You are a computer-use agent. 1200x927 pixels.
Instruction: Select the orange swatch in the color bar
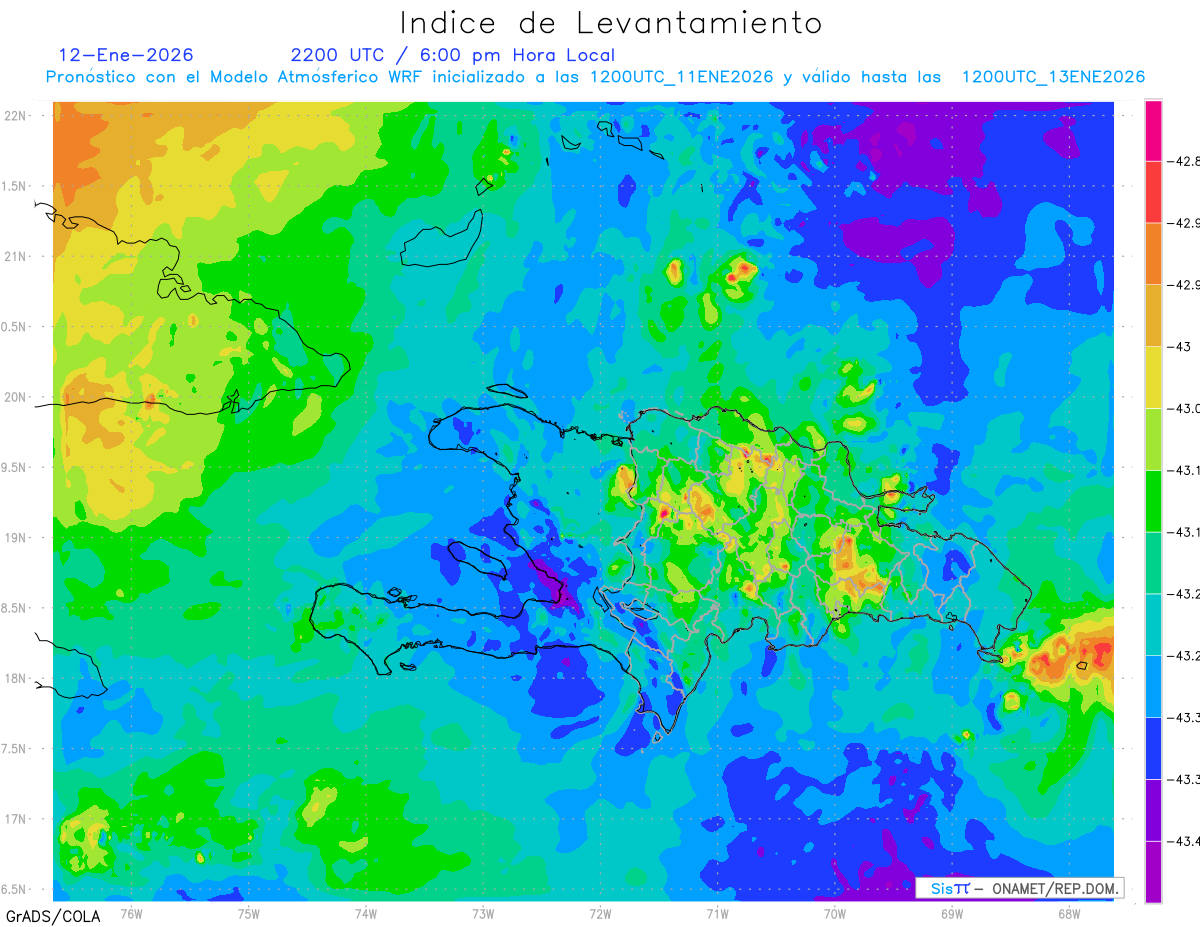click(1153, 253)
